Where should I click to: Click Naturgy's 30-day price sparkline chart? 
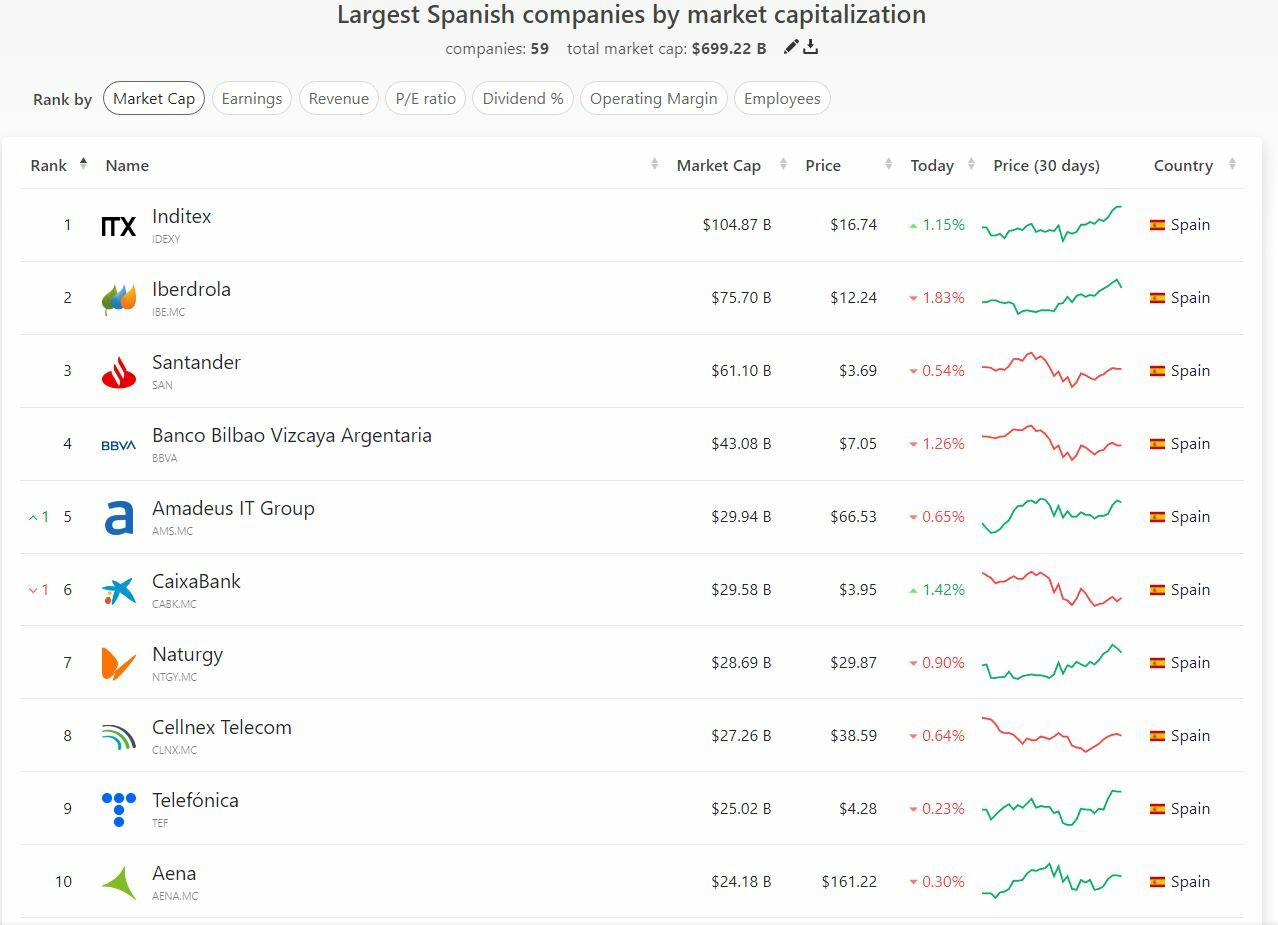(x=1052, y=663)
